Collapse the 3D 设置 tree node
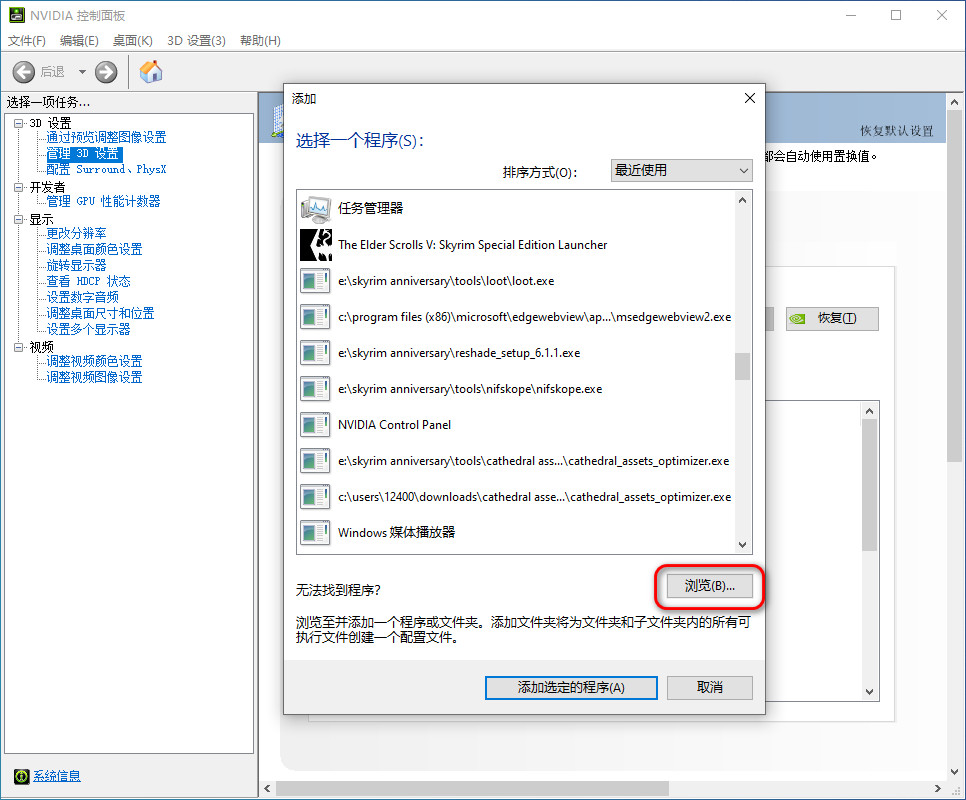This screenshot has height=800, width=966. tap(18, 123)
